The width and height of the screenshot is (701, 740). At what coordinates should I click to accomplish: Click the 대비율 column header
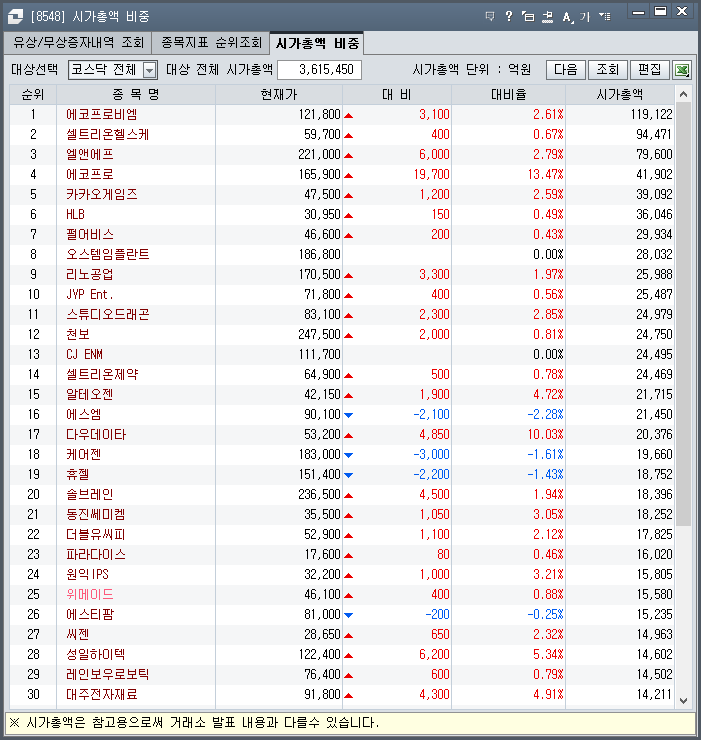pos(508,95)
